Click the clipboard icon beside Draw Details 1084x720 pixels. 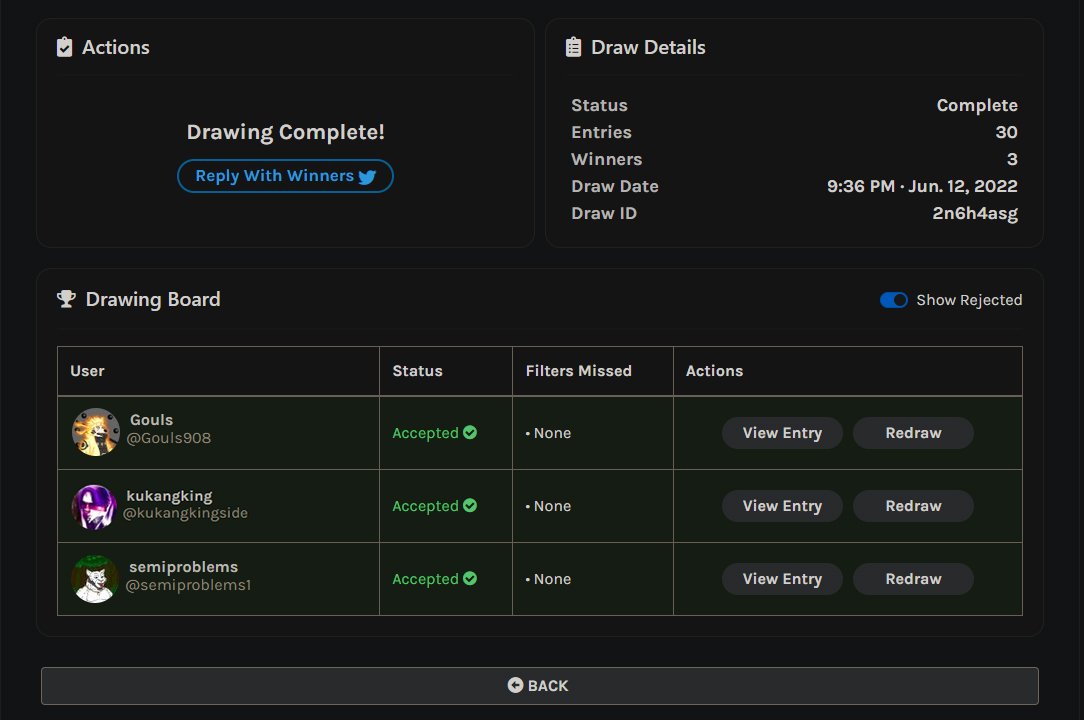point(573,46)
